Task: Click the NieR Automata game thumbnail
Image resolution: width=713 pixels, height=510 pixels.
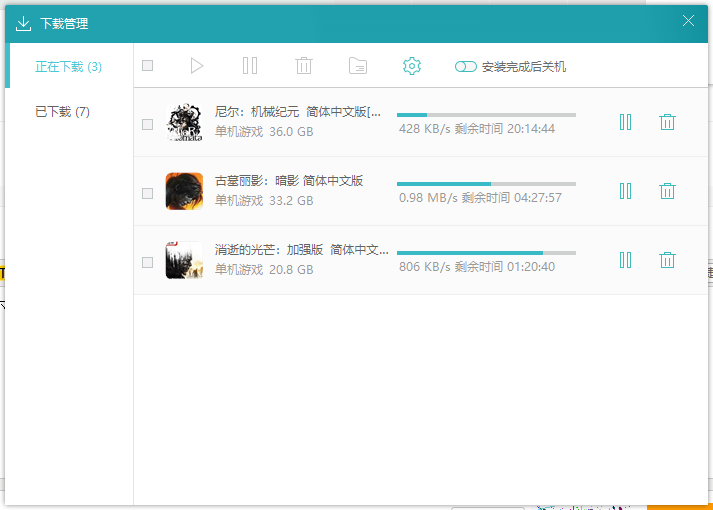Action: coord(184,122)
